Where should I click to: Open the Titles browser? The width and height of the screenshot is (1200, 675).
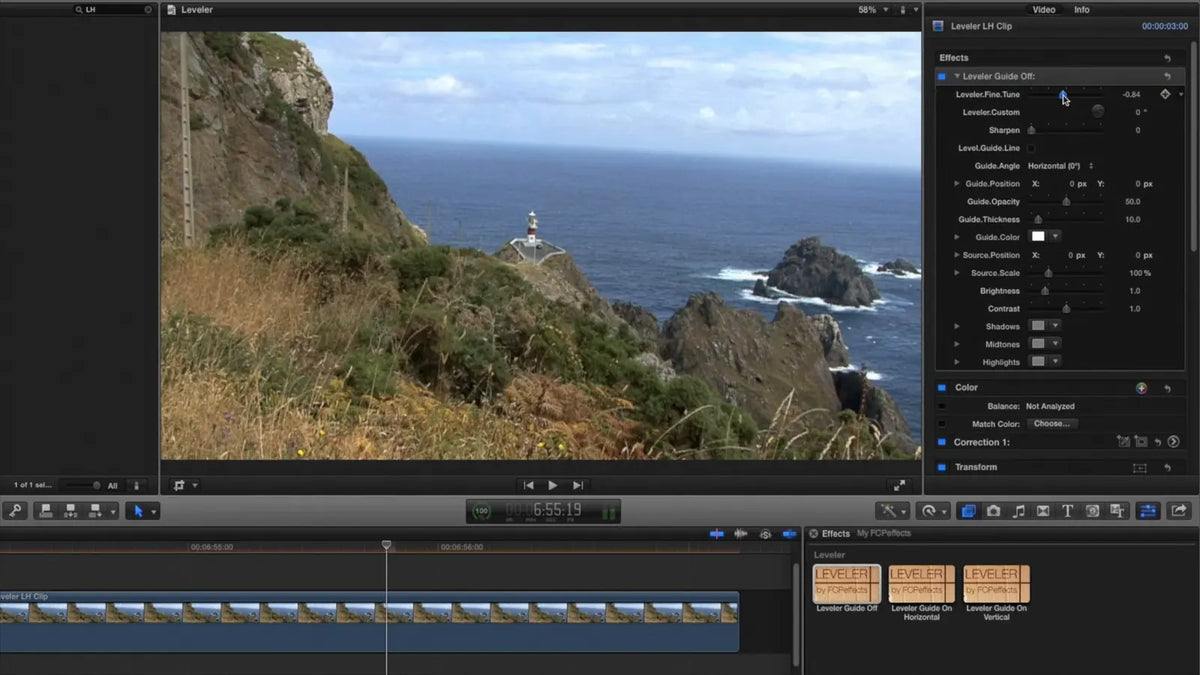click(x=1067, y=511)
